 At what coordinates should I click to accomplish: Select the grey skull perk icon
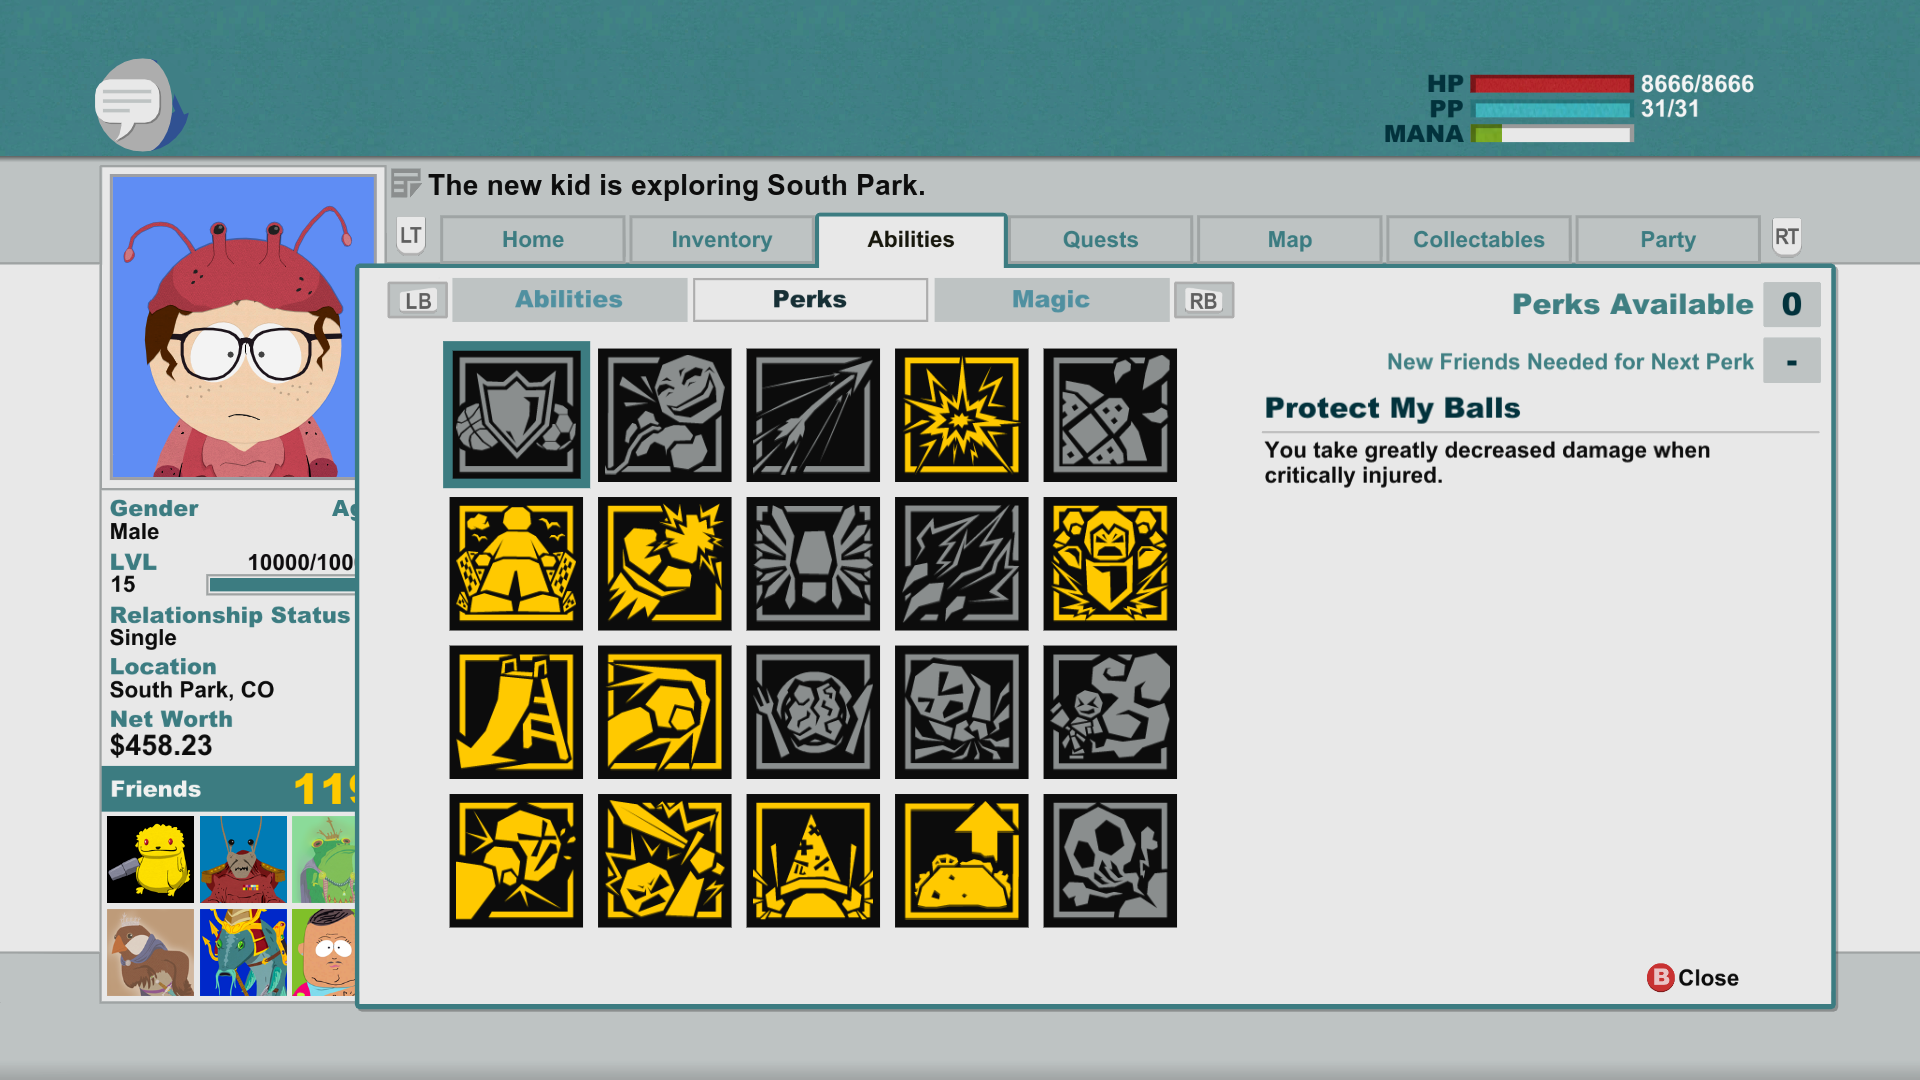pyautogui.click(x=1110, y=861)
